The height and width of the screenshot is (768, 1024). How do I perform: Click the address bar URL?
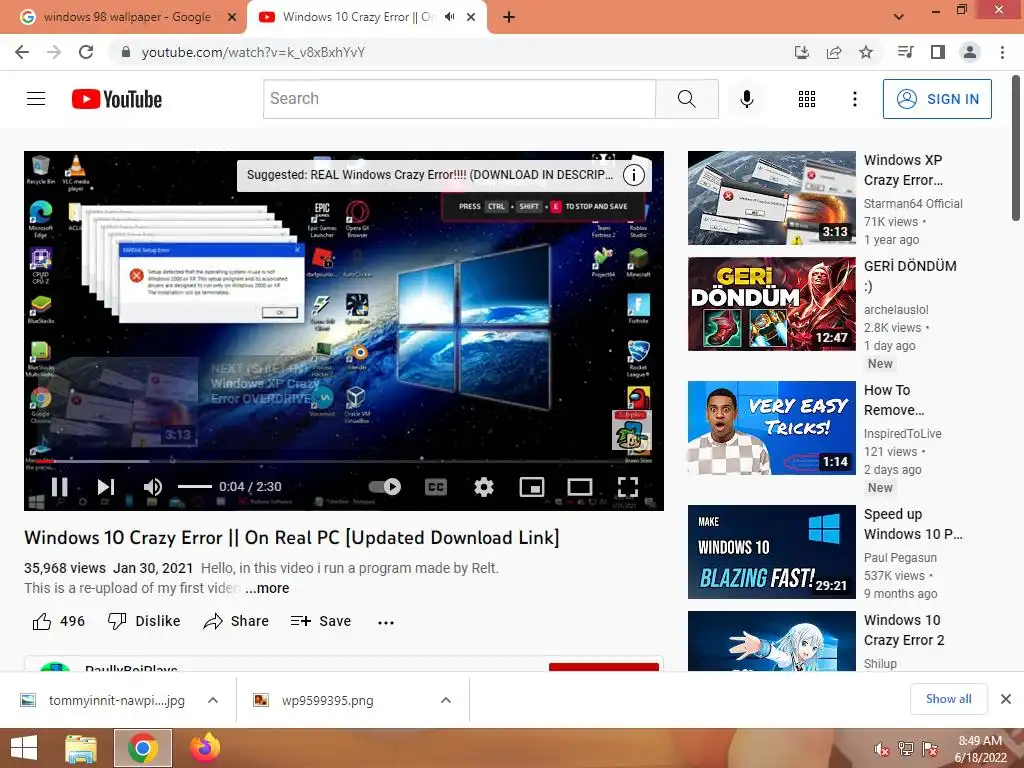(x=253, y=52)
